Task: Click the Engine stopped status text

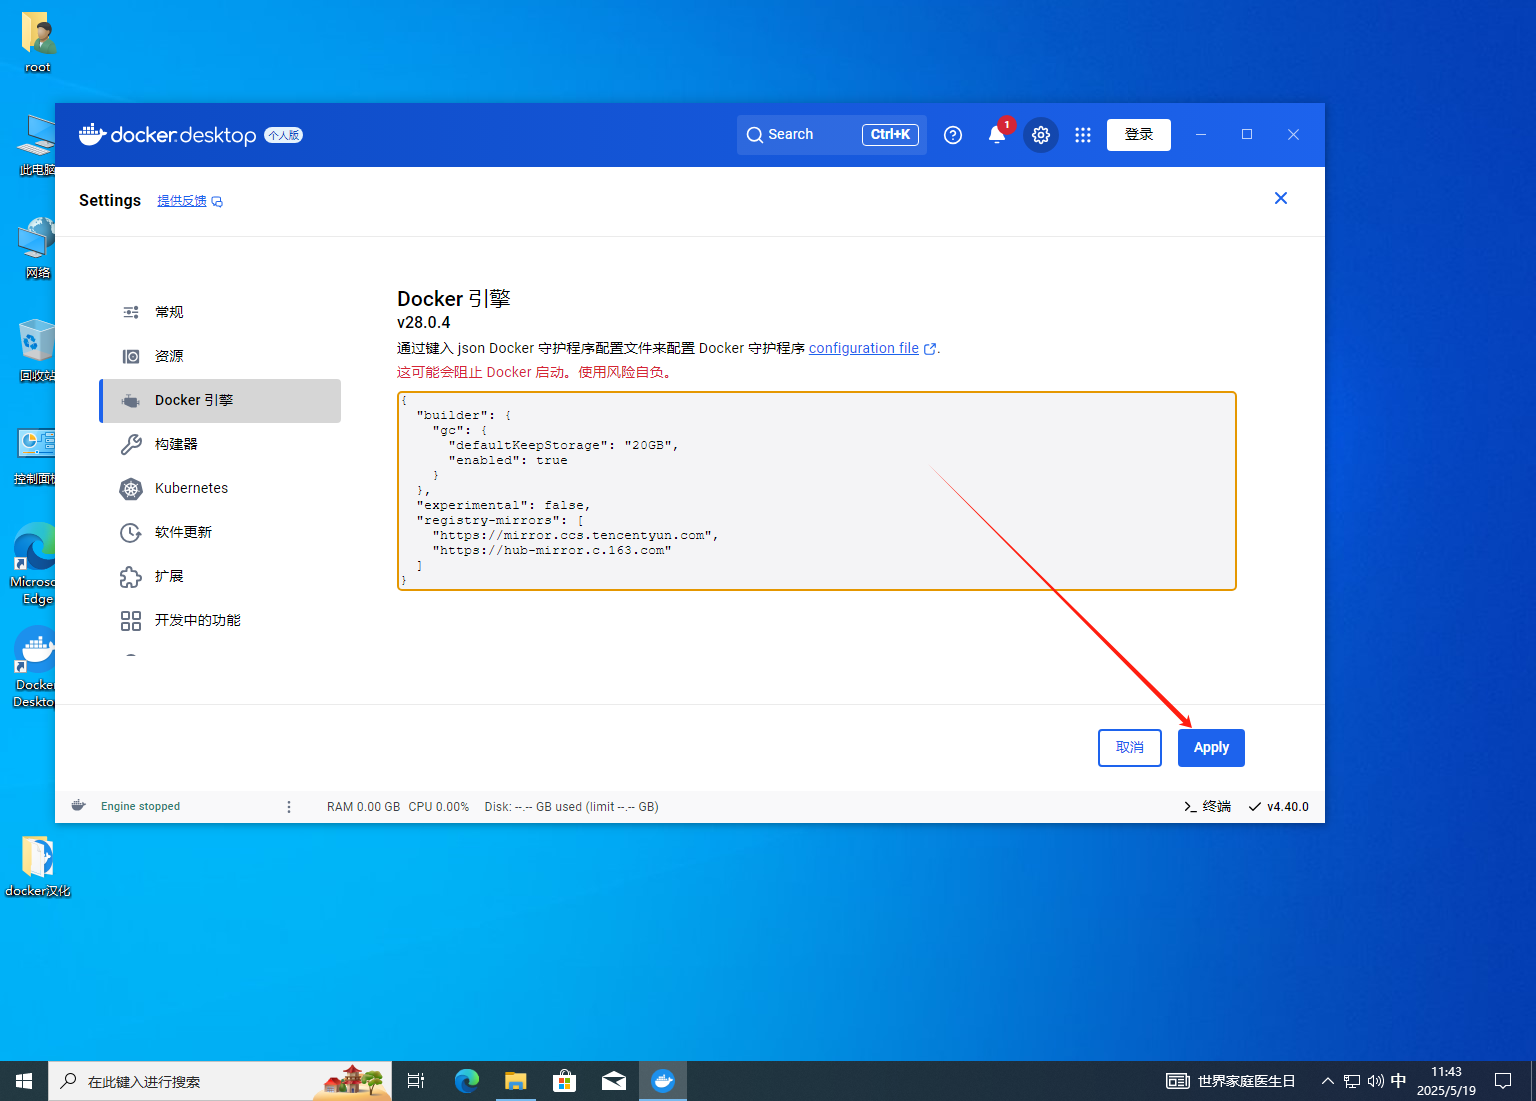Action: point(140,806)
